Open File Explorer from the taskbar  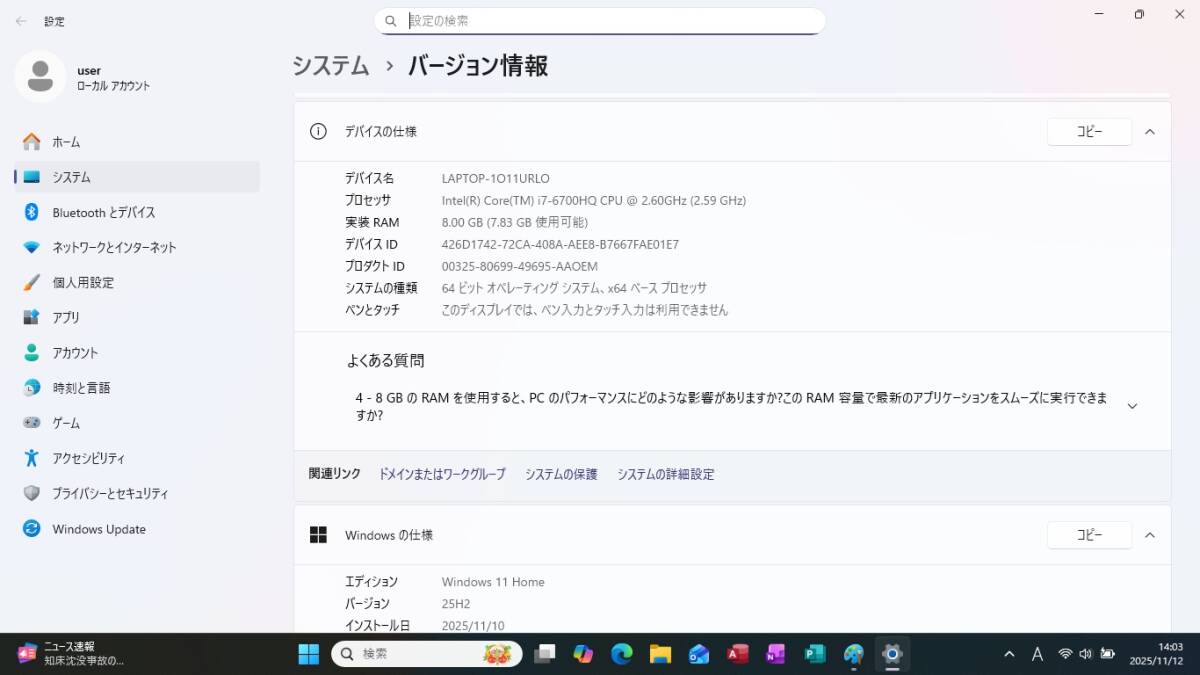pyautogui.click(x=660, y=654)
